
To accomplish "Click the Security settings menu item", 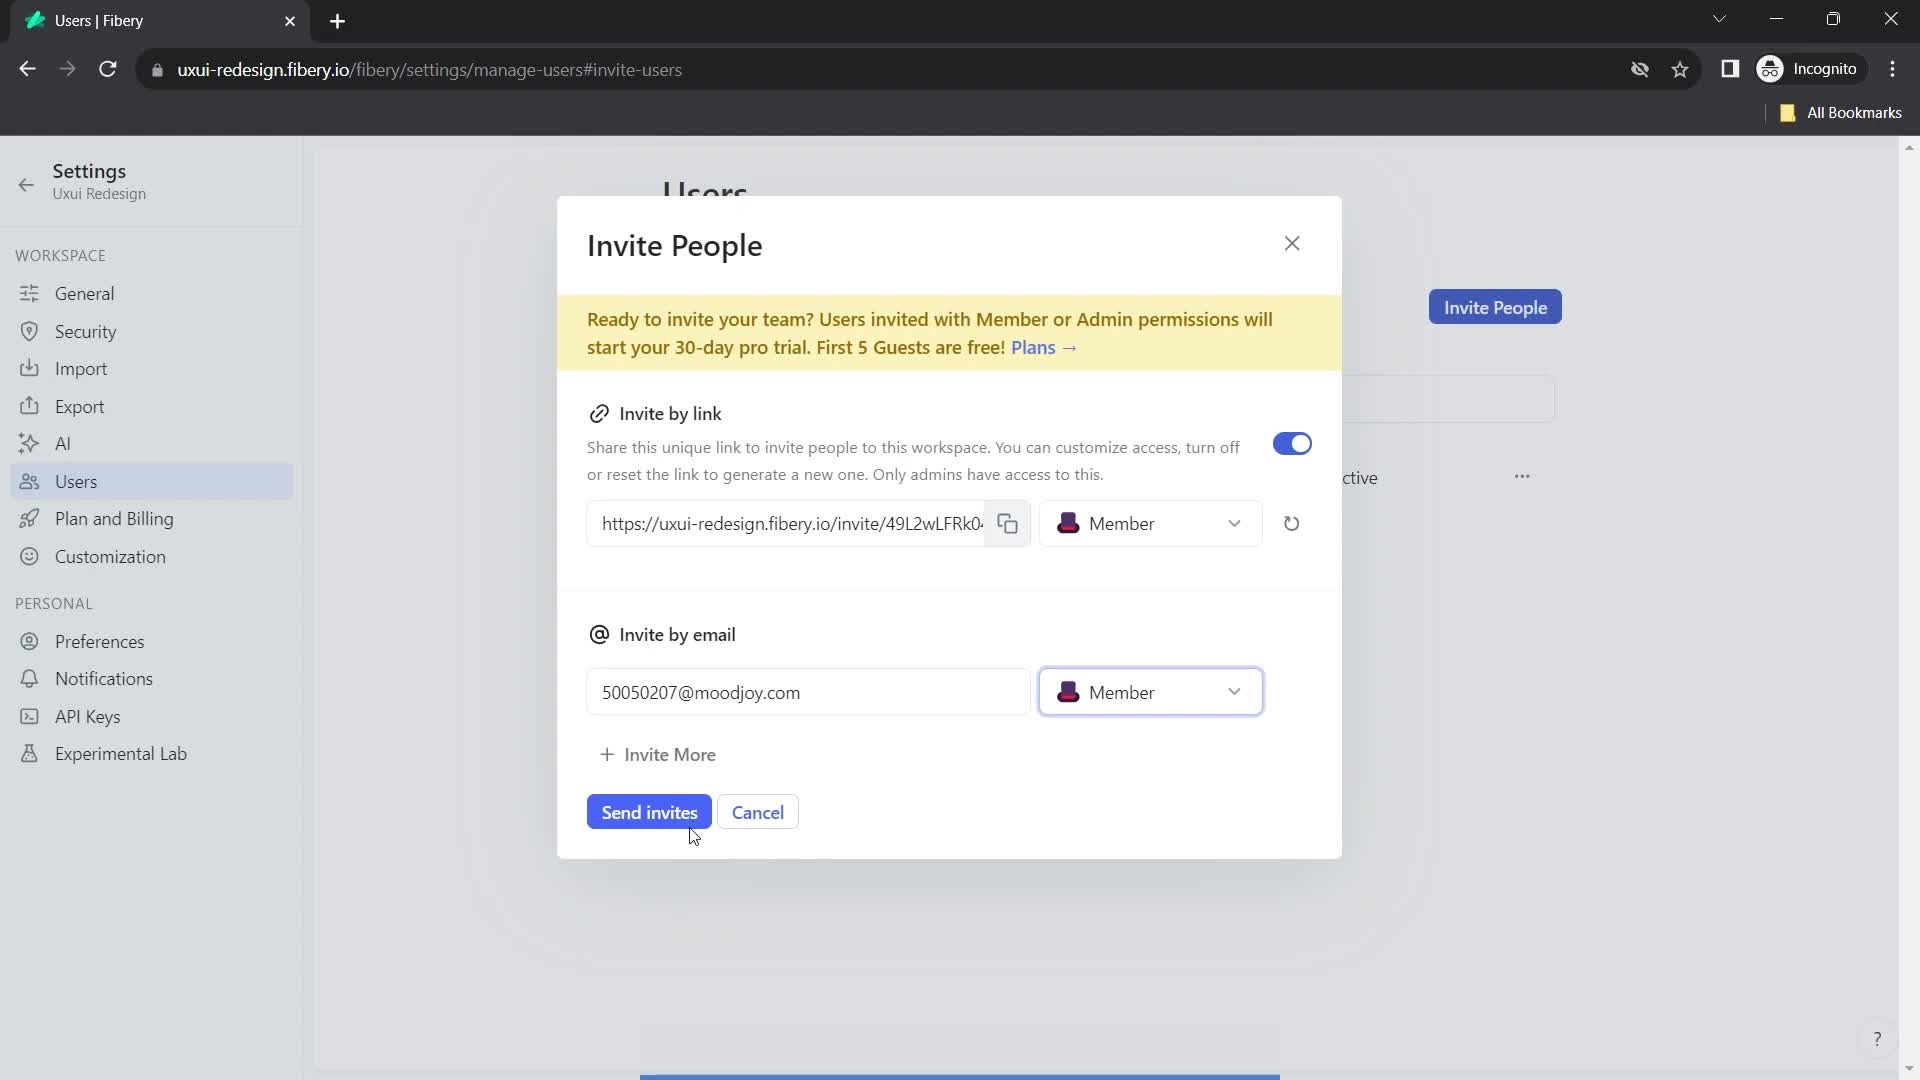I will tap(84, 331).
